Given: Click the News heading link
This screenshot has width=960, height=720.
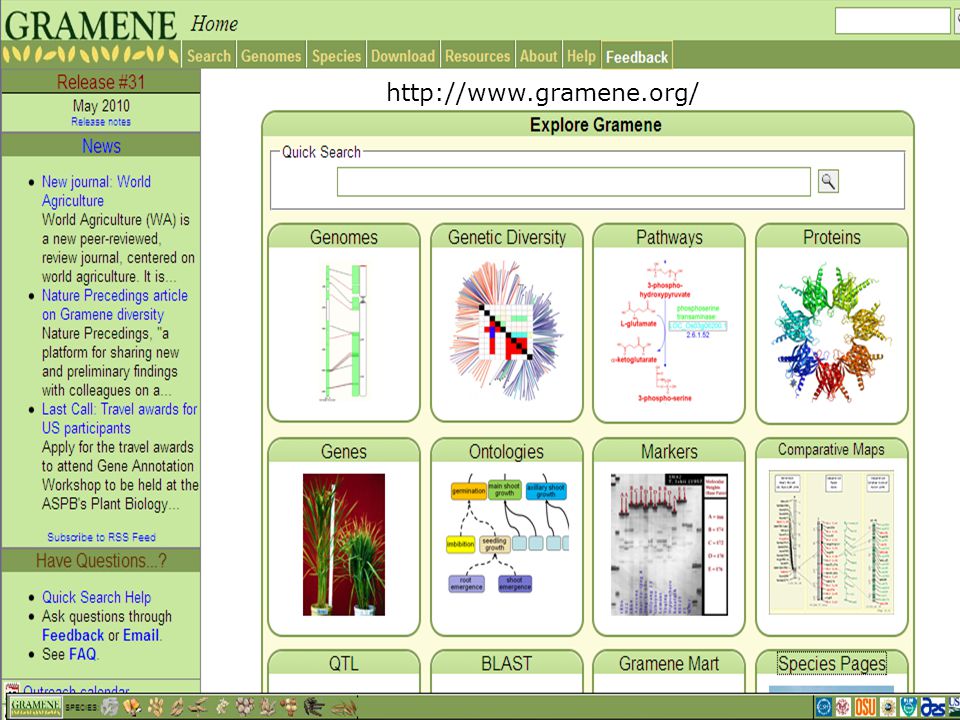Looking at the screenshot, I should (x=101, y=146).
